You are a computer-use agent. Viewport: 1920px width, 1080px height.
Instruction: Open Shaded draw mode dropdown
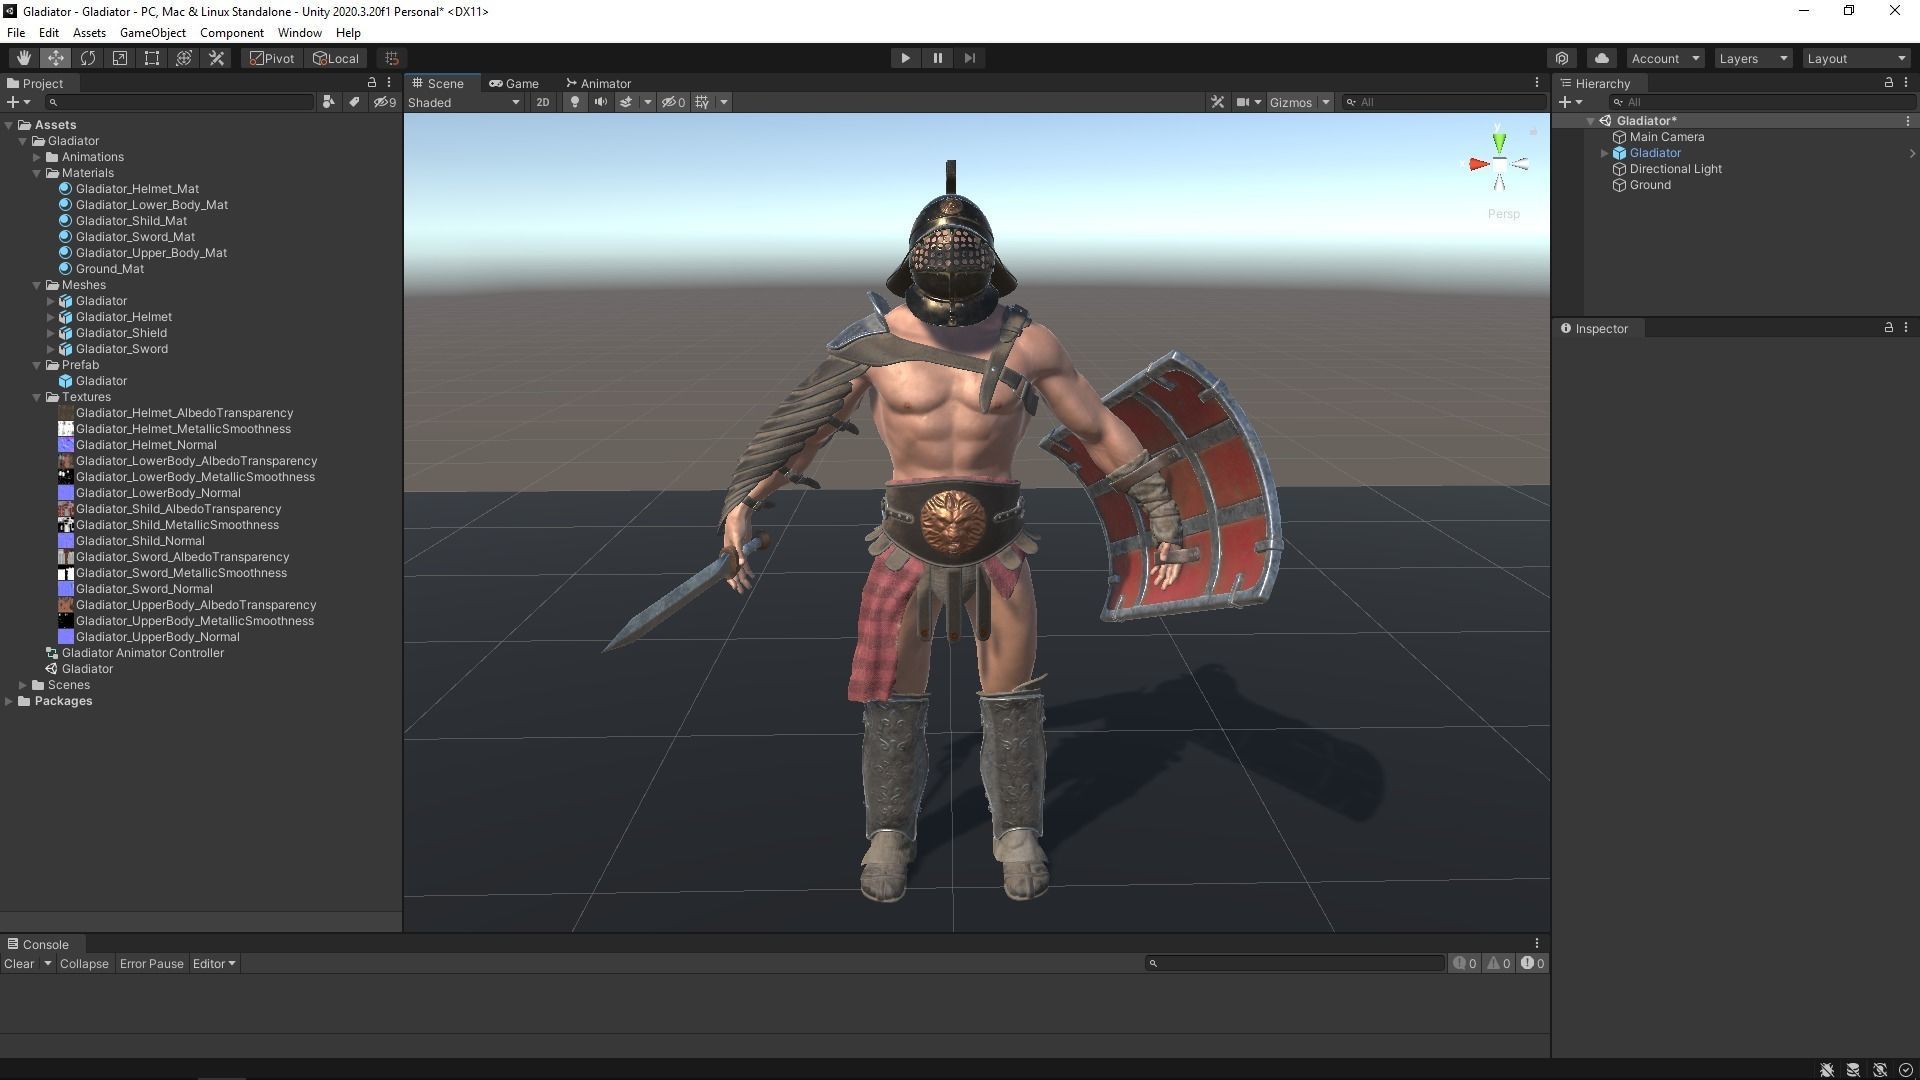[x=464, y=102]
